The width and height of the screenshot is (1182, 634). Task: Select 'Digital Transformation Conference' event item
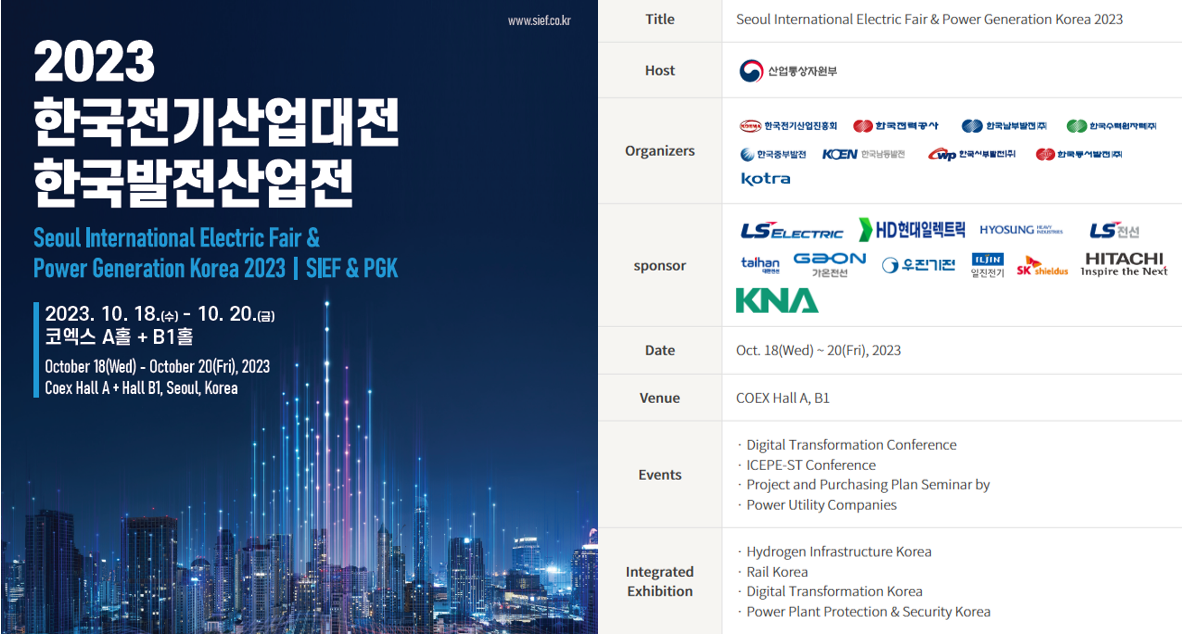pyautogui.click(x=851, y=445)
